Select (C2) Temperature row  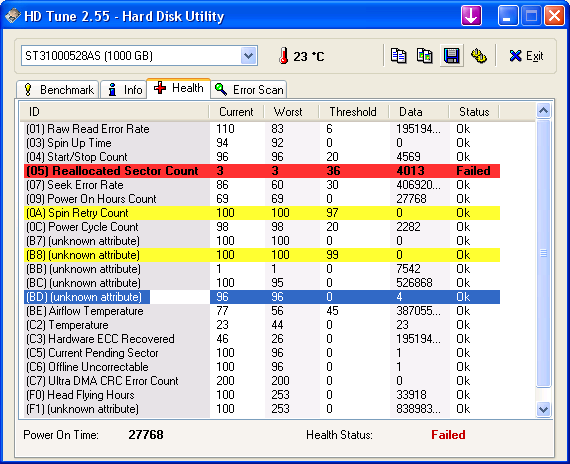tap(262, 325)
